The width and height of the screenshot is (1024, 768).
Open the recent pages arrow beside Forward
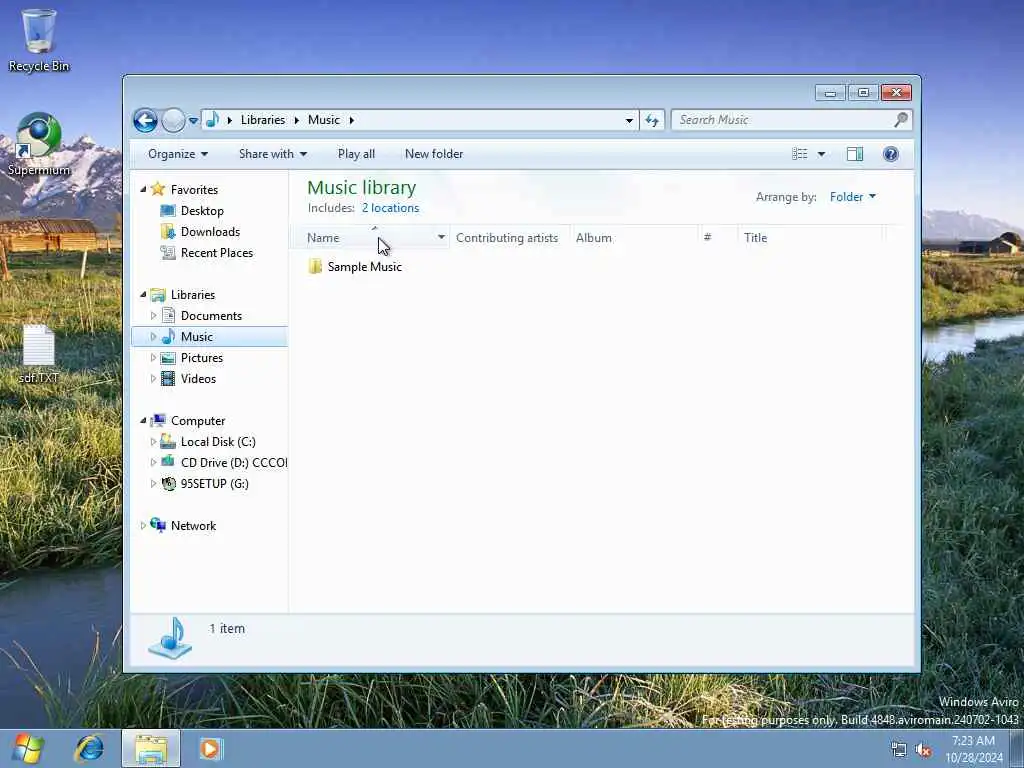(x=193, y=120)
